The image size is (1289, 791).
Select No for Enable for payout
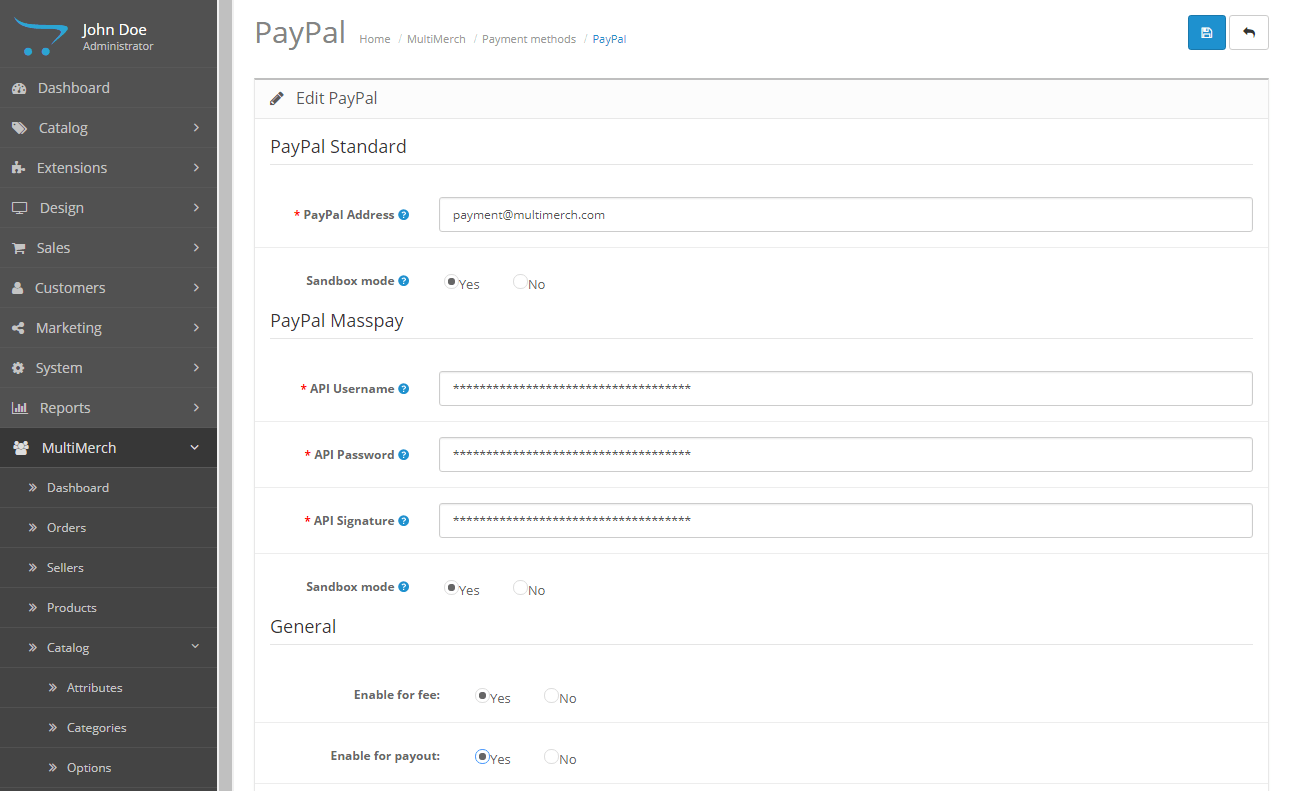pos(551,757)
